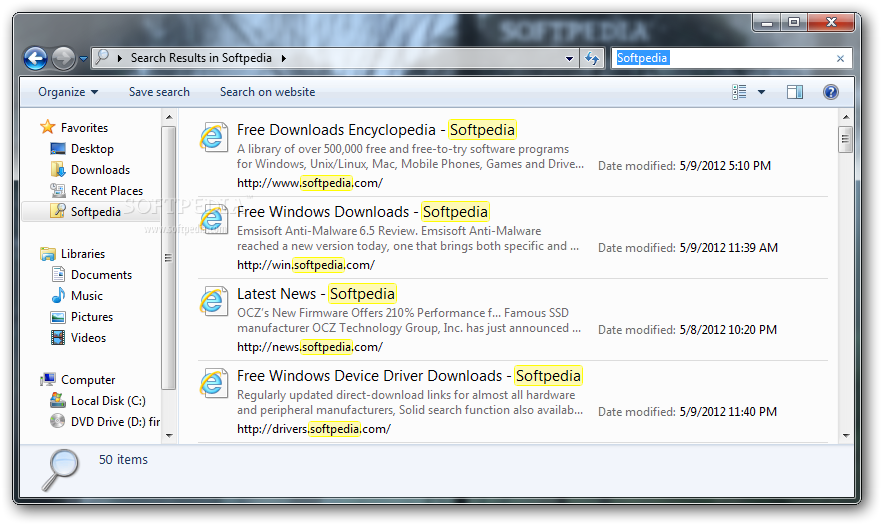Refresh the search results

coord(592,58)
